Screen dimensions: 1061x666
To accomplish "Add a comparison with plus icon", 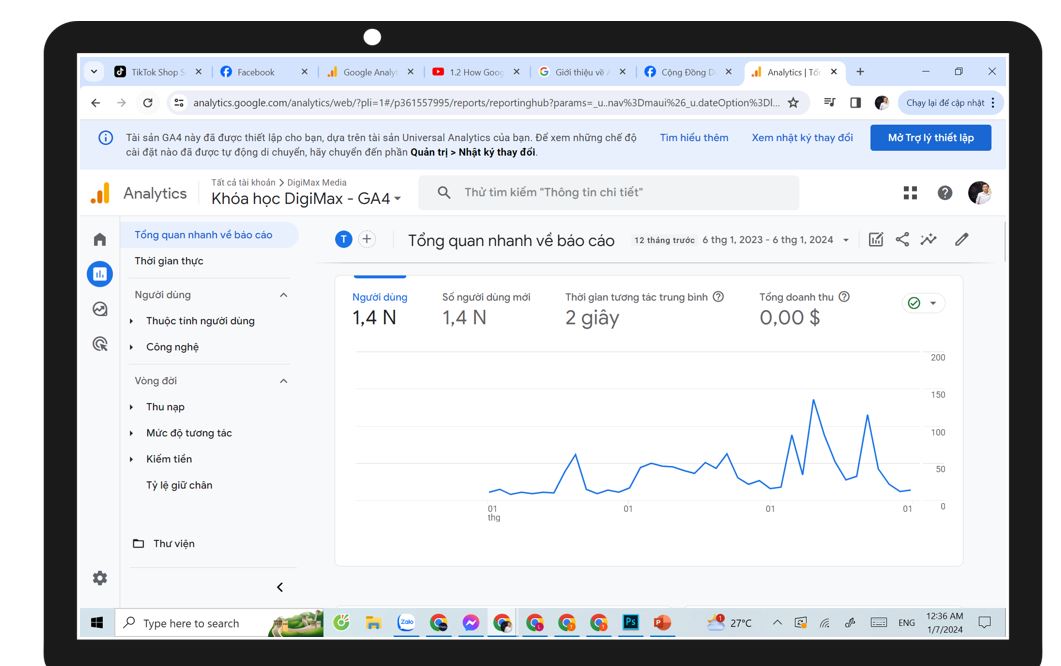I will 367,239.
